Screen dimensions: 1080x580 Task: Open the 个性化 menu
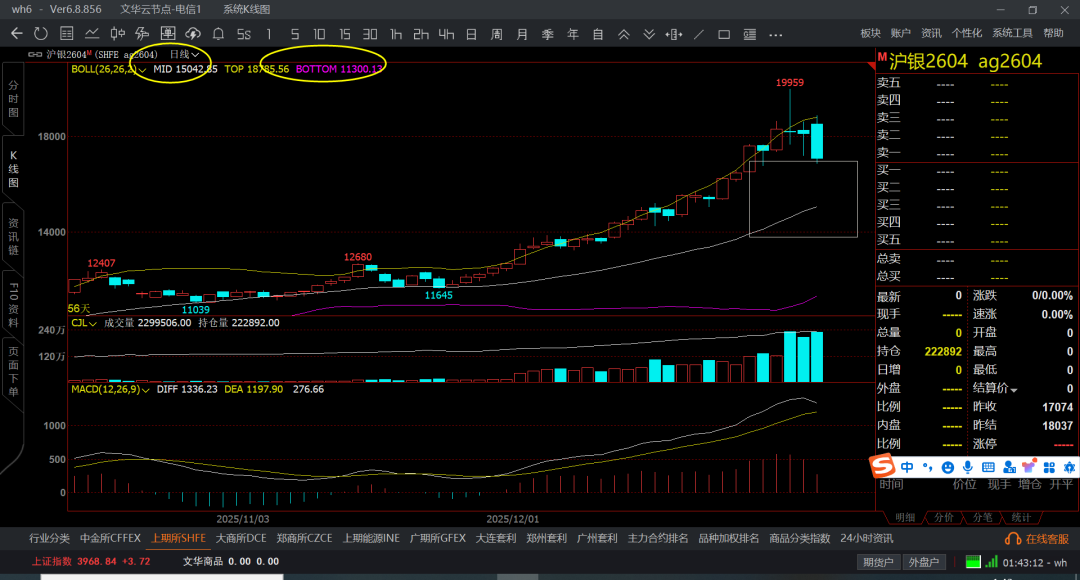966,33
